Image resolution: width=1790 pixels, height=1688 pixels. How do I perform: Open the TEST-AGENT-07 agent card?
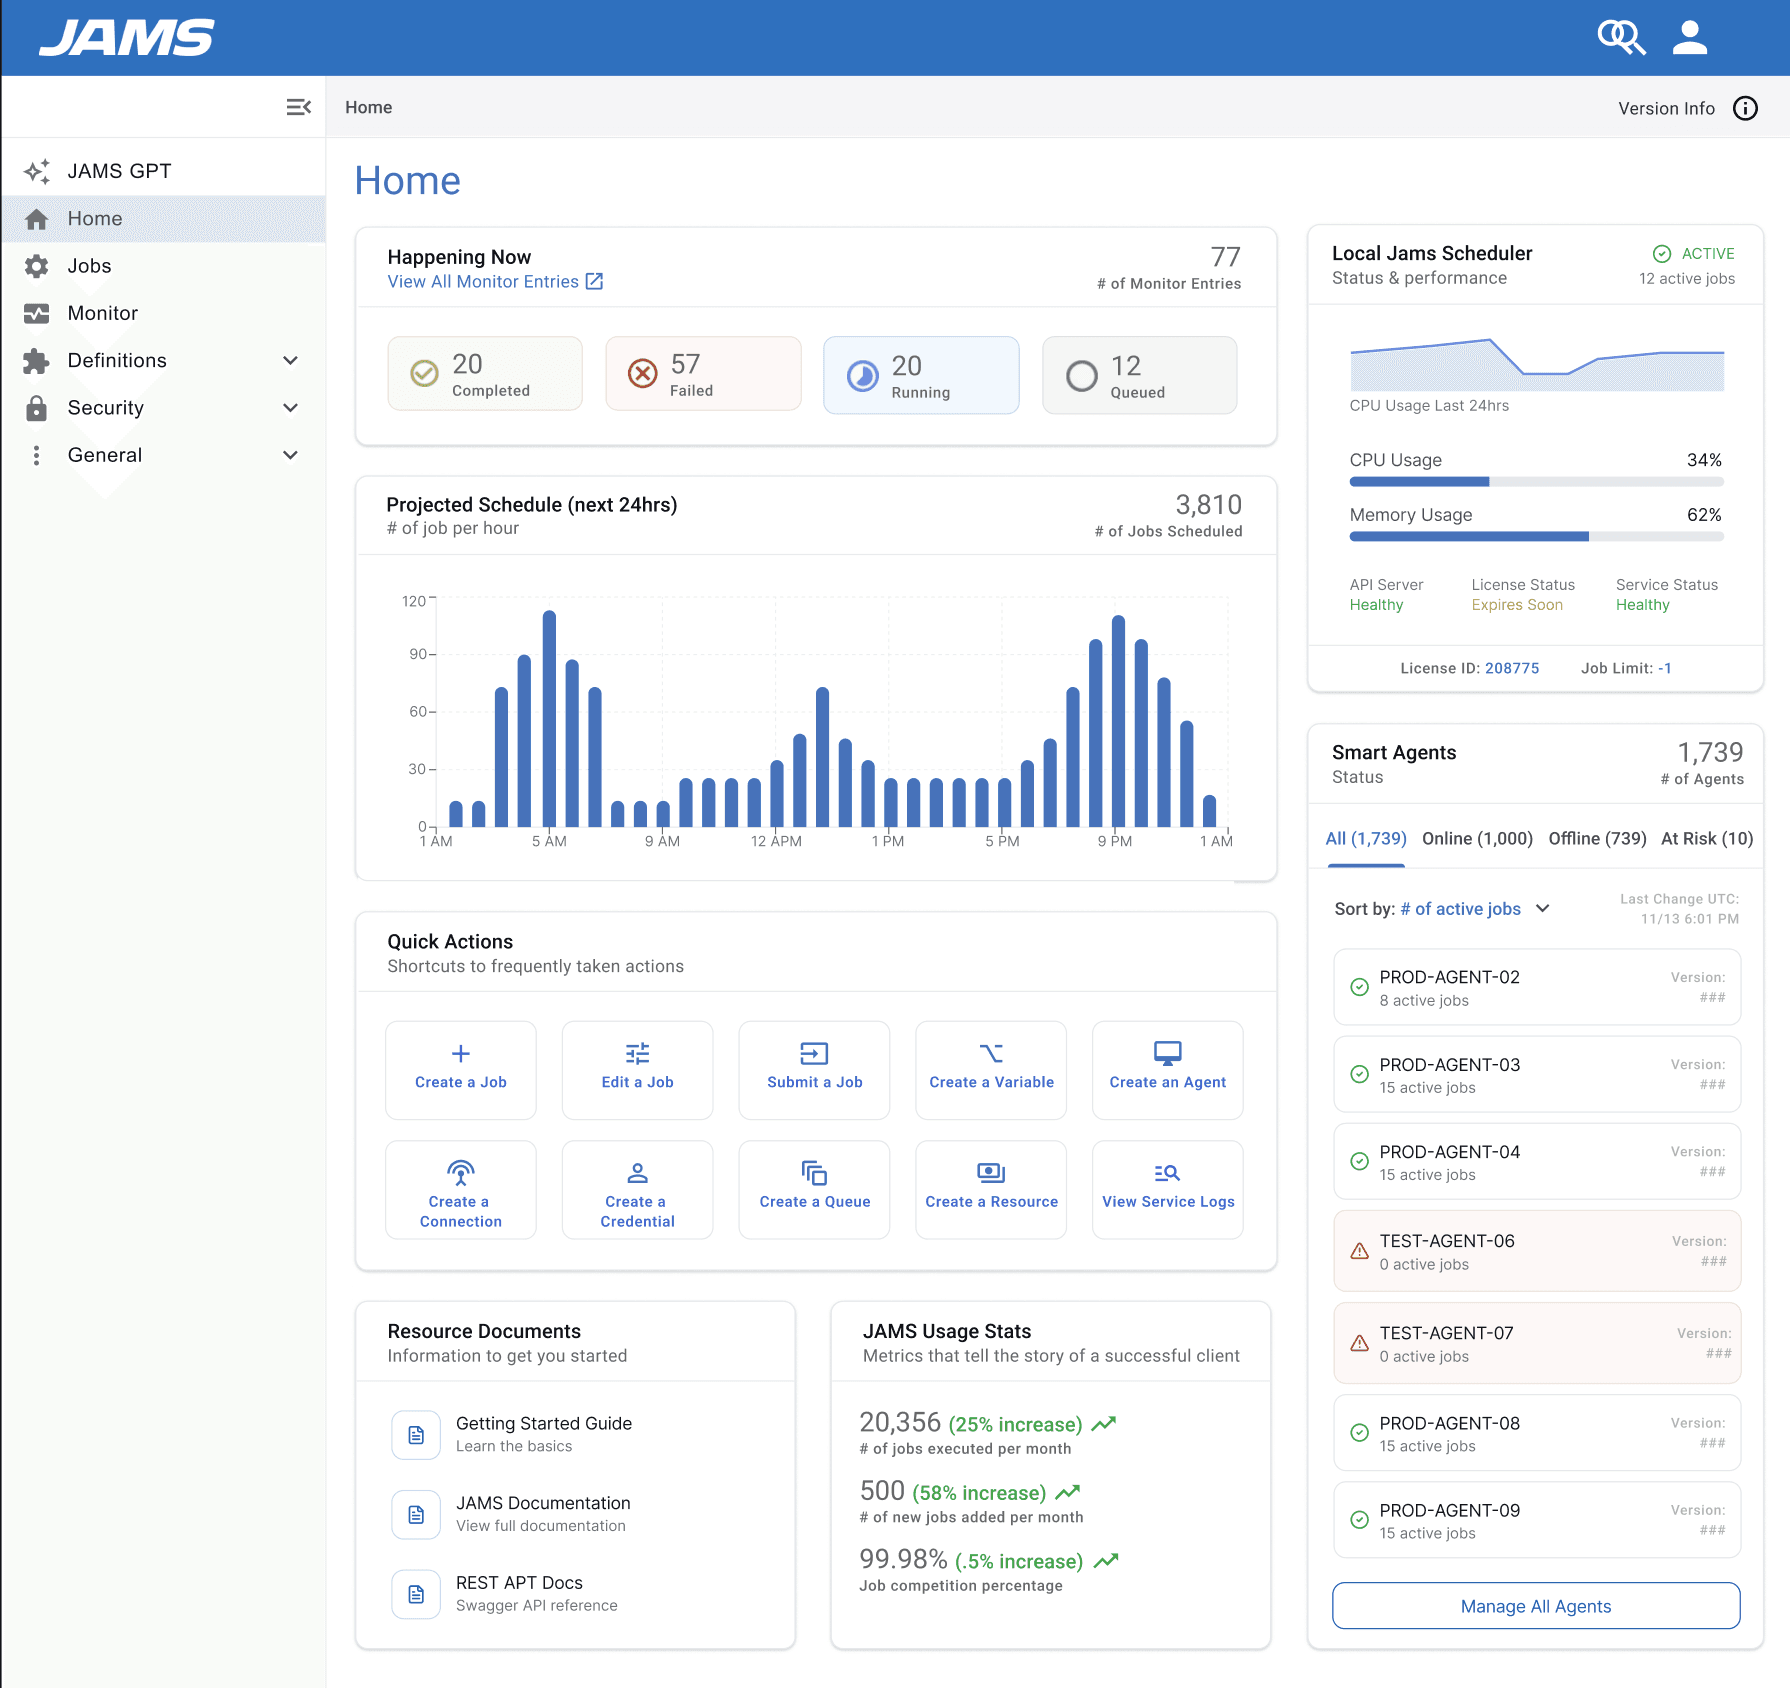[x=1537, y=1343]
